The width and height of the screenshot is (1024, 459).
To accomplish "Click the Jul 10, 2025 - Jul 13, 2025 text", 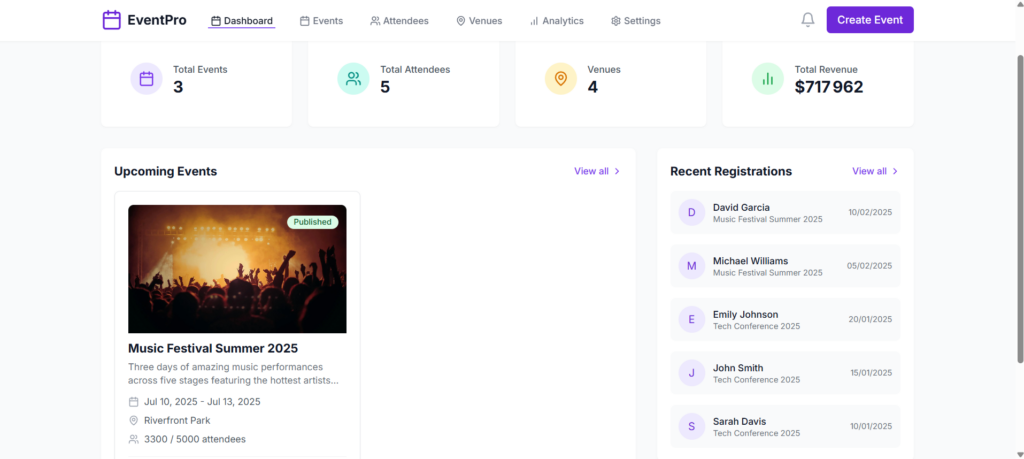I will click(202, 402).
